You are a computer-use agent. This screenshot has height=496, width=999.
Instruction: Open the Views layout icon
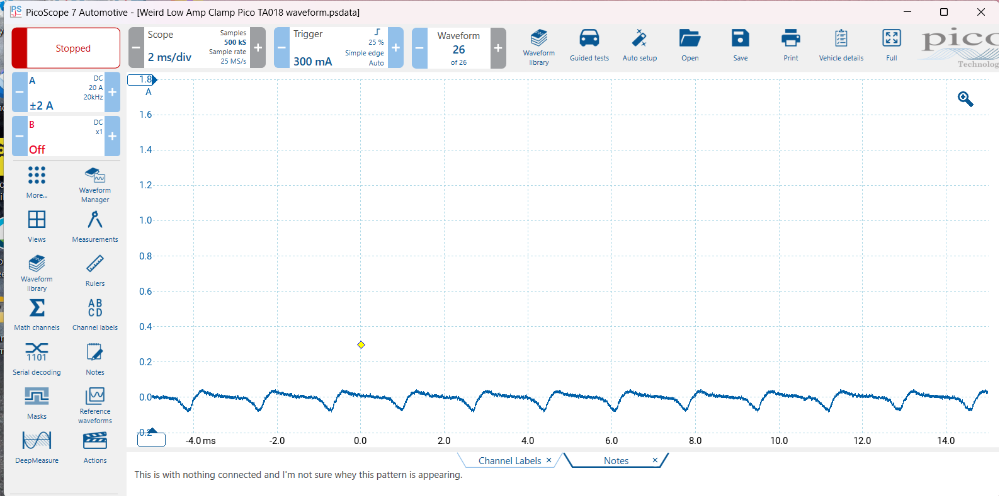tap(36, 227)
